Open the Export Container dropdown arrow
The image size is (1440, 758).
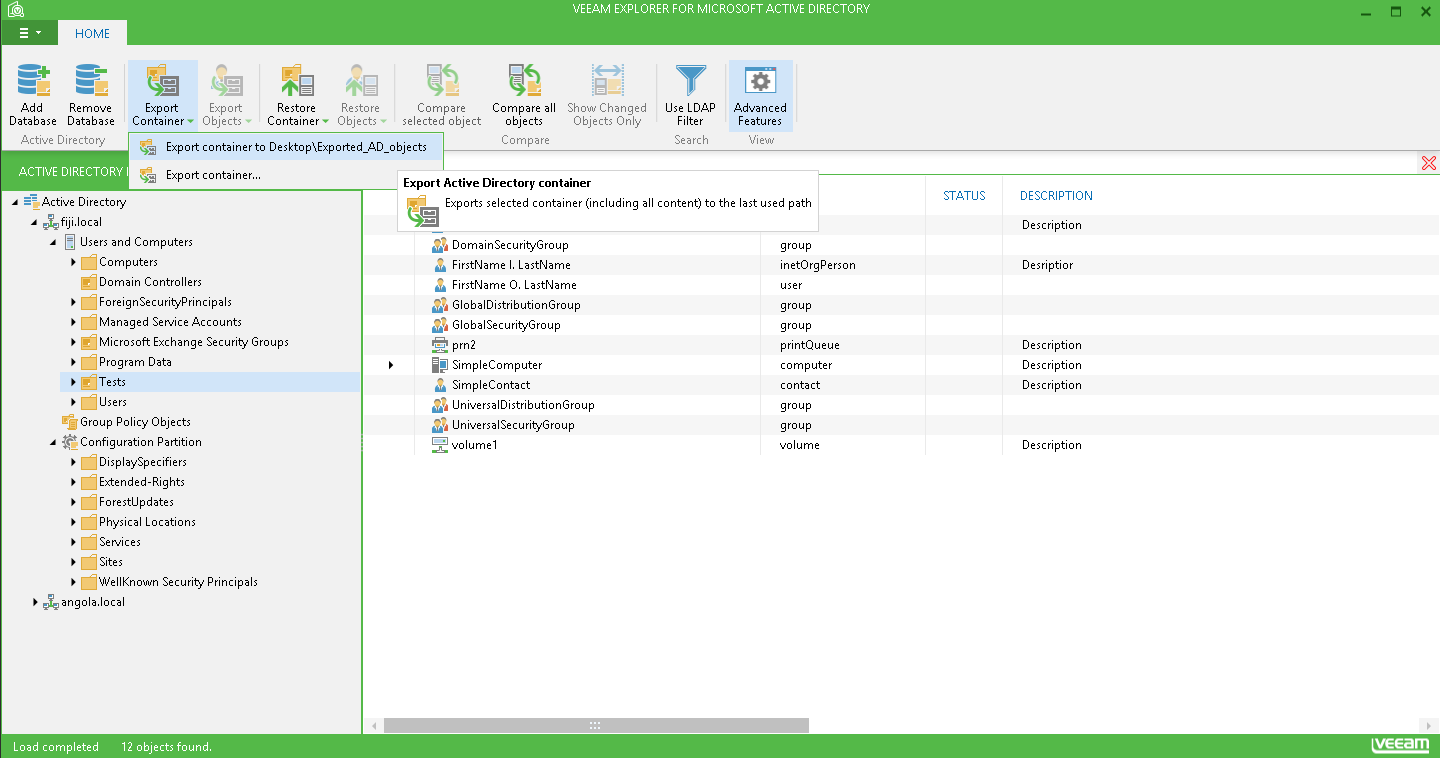[x=190, y=122]
